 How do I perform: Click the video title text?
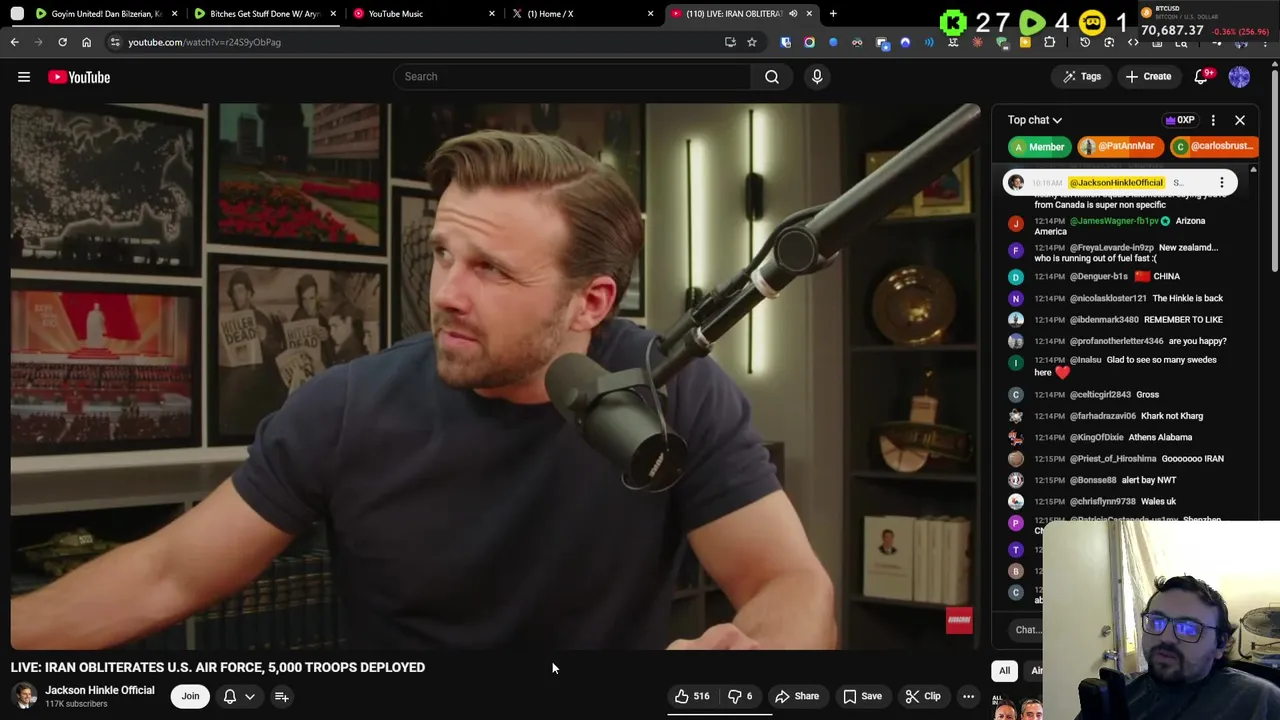tap(218, 667)
